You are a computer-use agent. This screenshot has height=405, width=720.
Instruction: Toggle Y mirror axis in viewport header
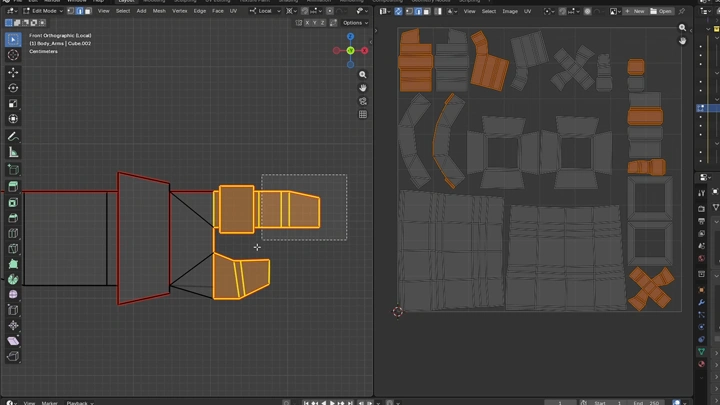(315, 22)
